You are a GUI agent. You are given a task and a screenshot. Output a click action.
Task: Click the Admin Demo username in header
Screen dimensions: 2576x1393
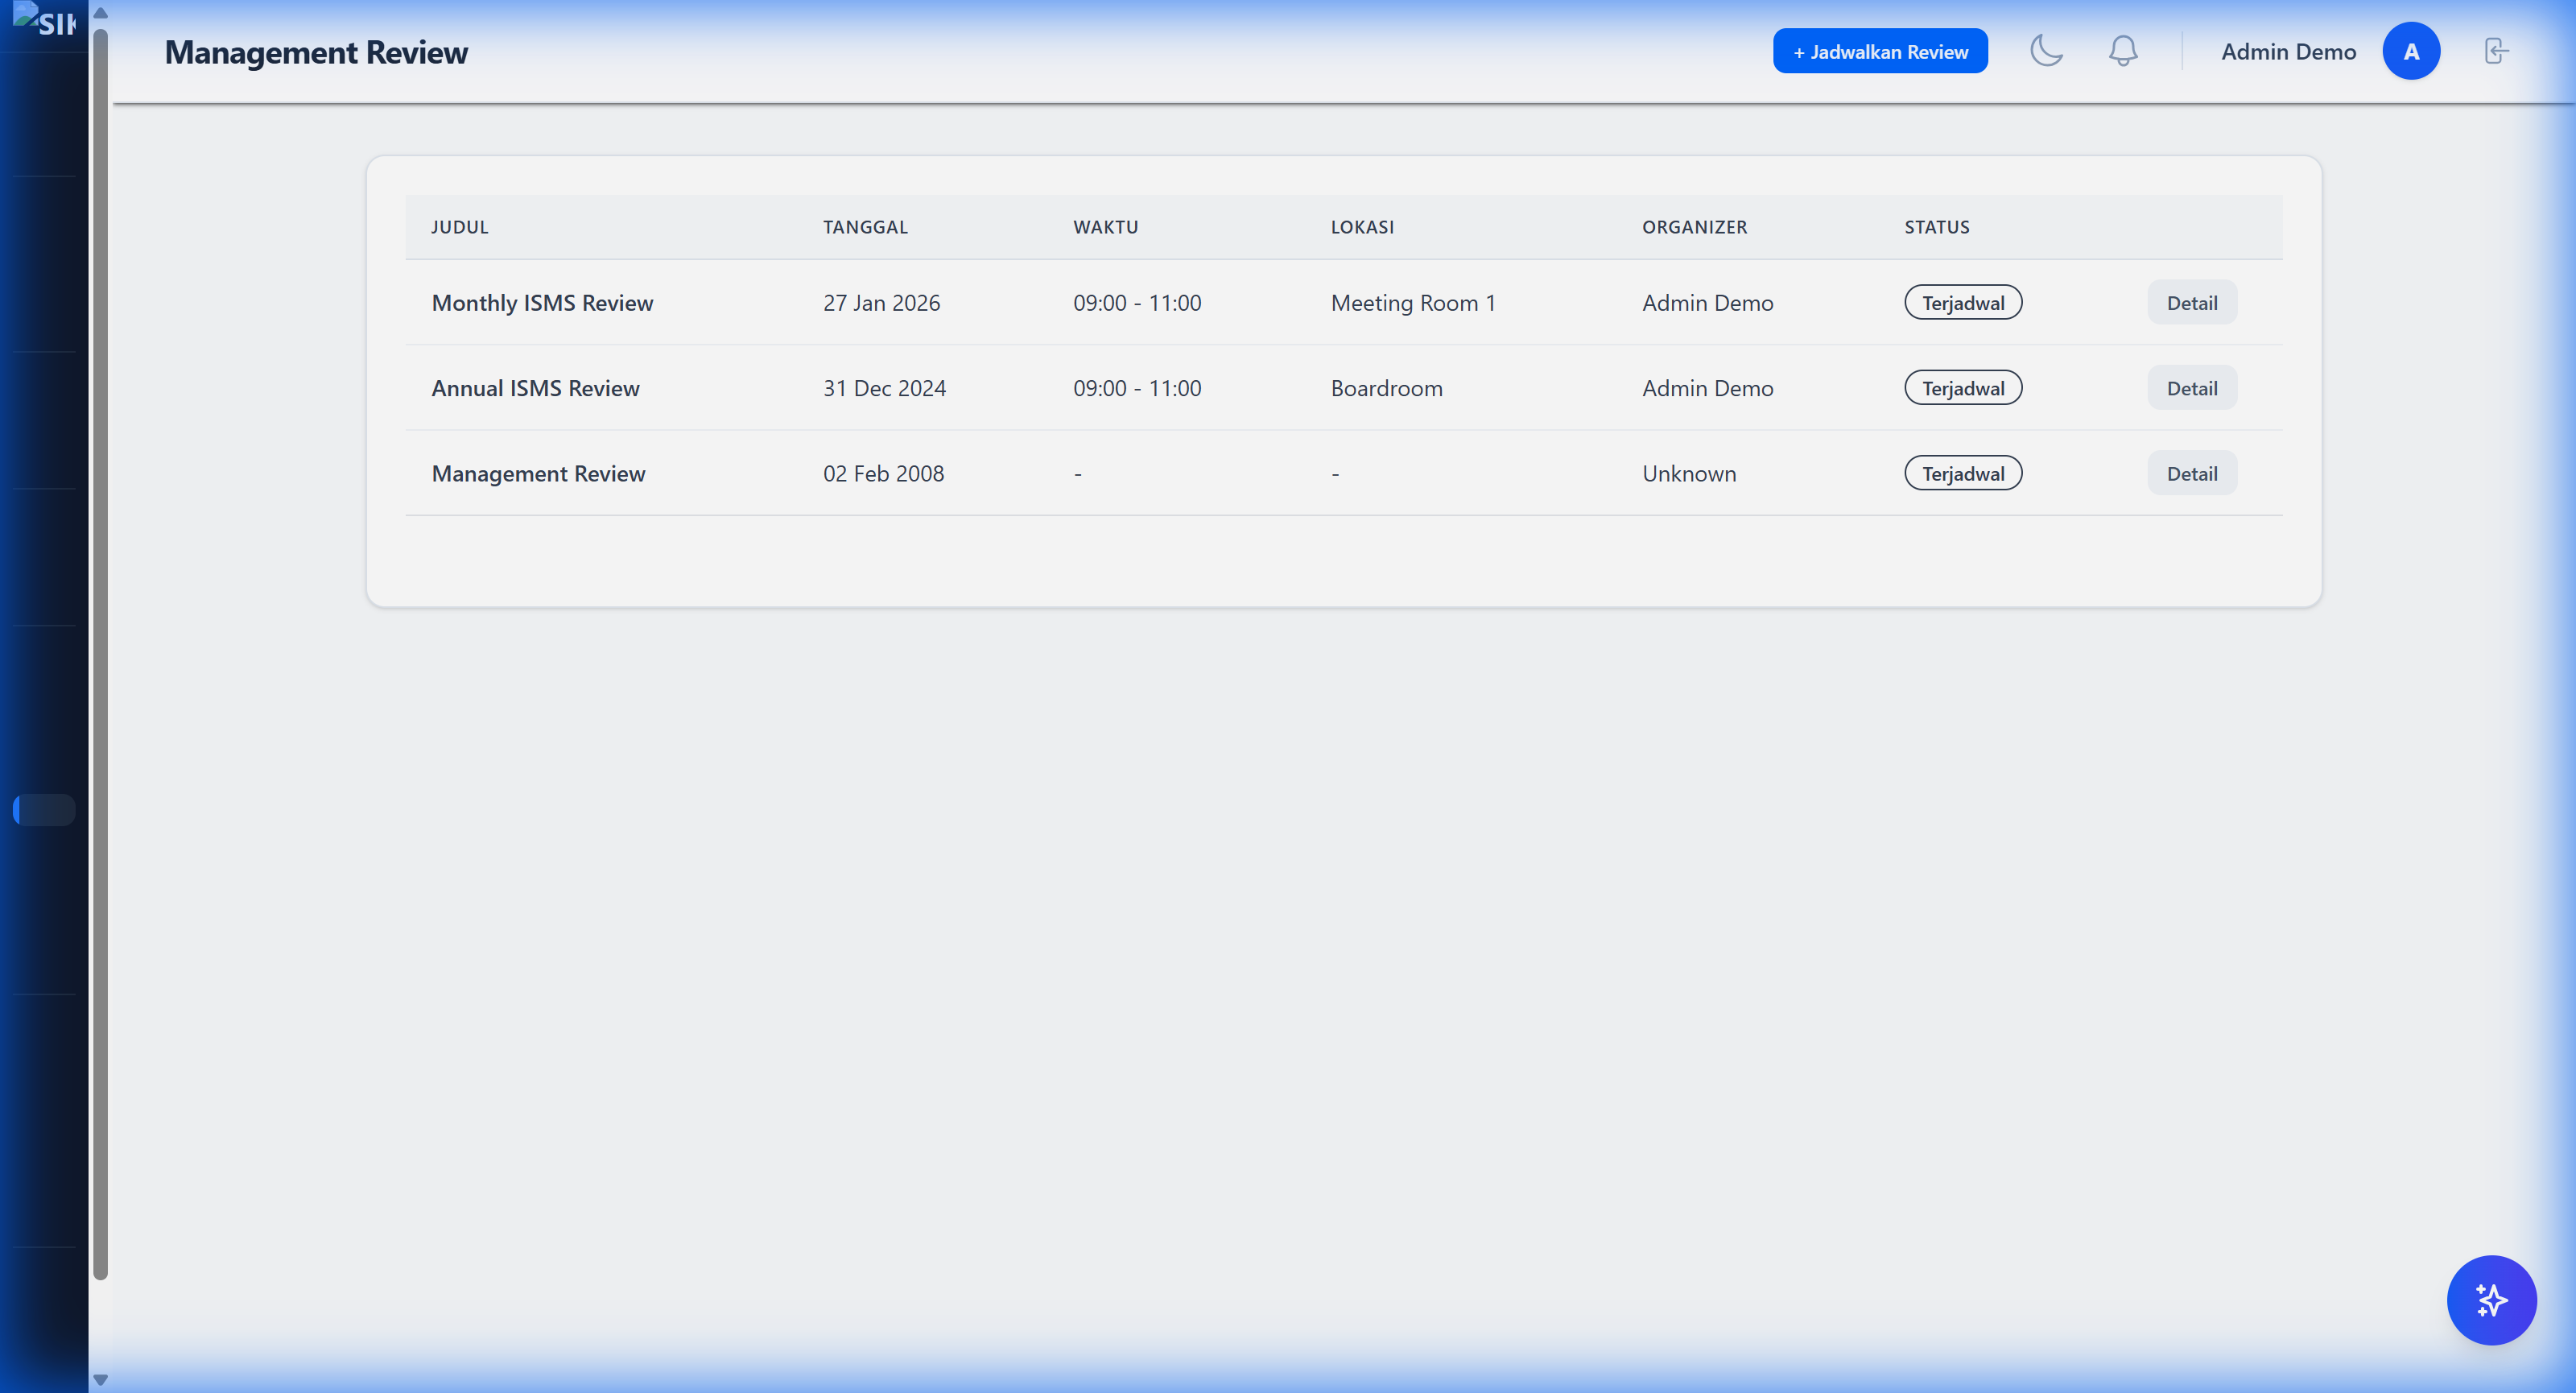2287,51
